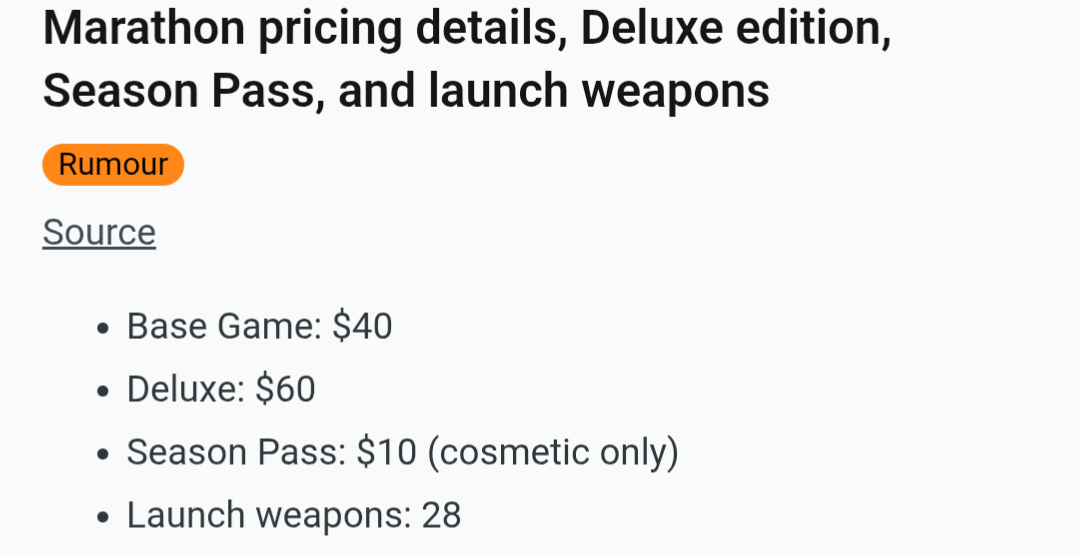Click the bullet before the Launch weapons item

(x=103, y=517)
